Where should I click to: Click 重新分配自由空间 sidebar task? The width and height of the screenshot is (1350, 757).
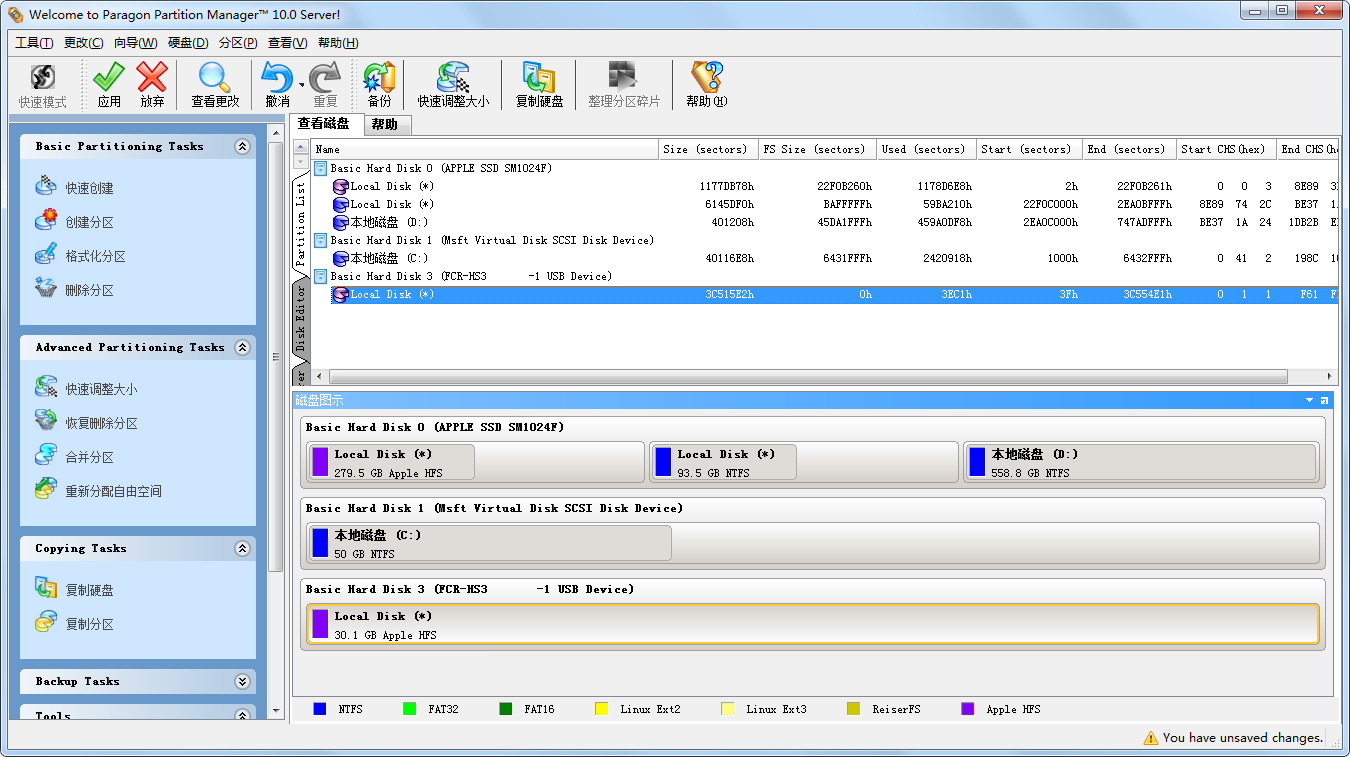(113, 491)
